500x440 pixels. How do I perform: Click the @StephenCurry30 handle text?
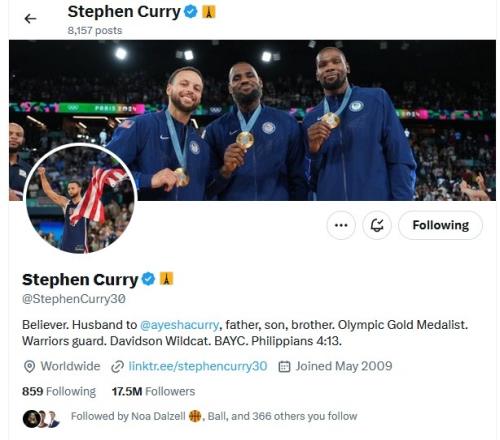point(74,299)
